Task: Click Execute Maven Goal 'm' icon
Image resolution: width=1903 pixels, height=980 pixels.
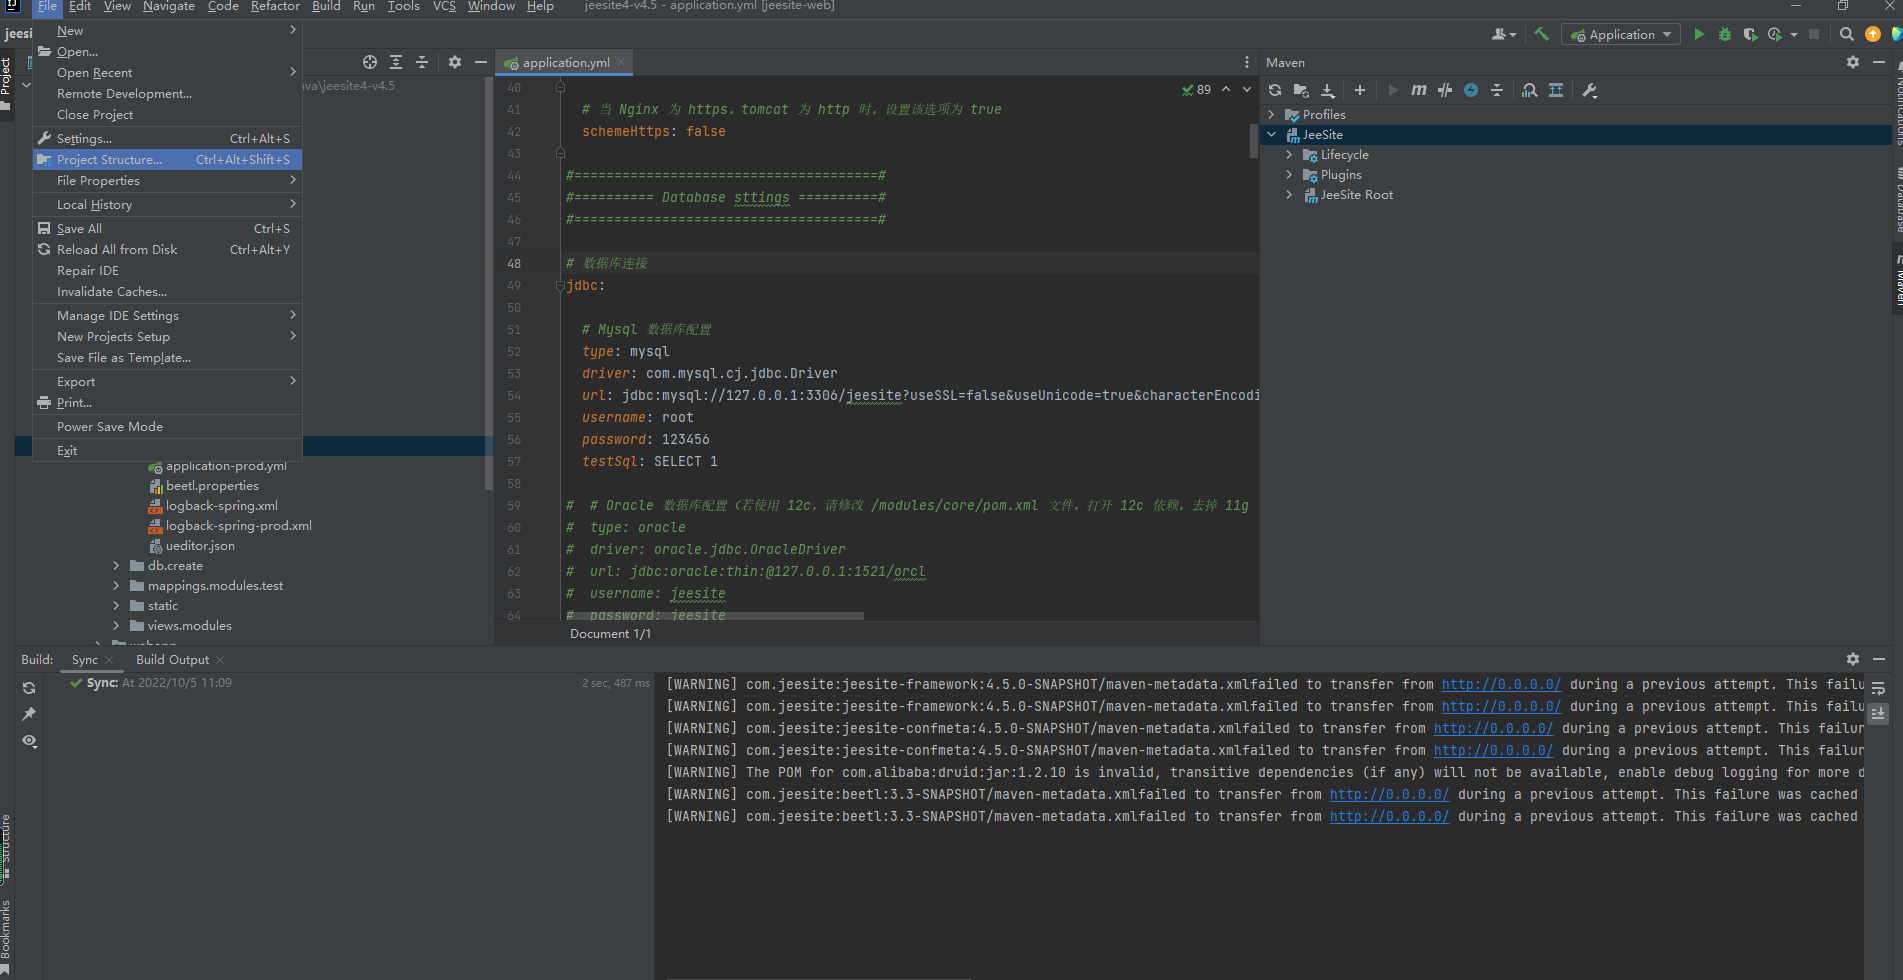Action: (x=1419, y=90)
